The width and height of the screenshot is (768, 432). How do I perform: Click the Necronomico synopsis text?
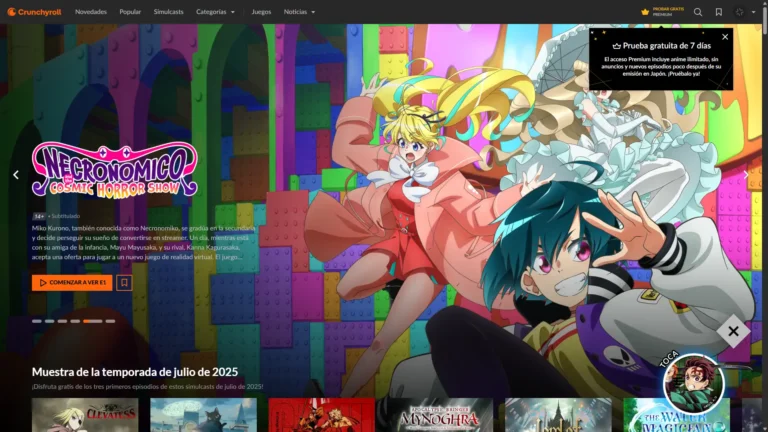point(144,242)
